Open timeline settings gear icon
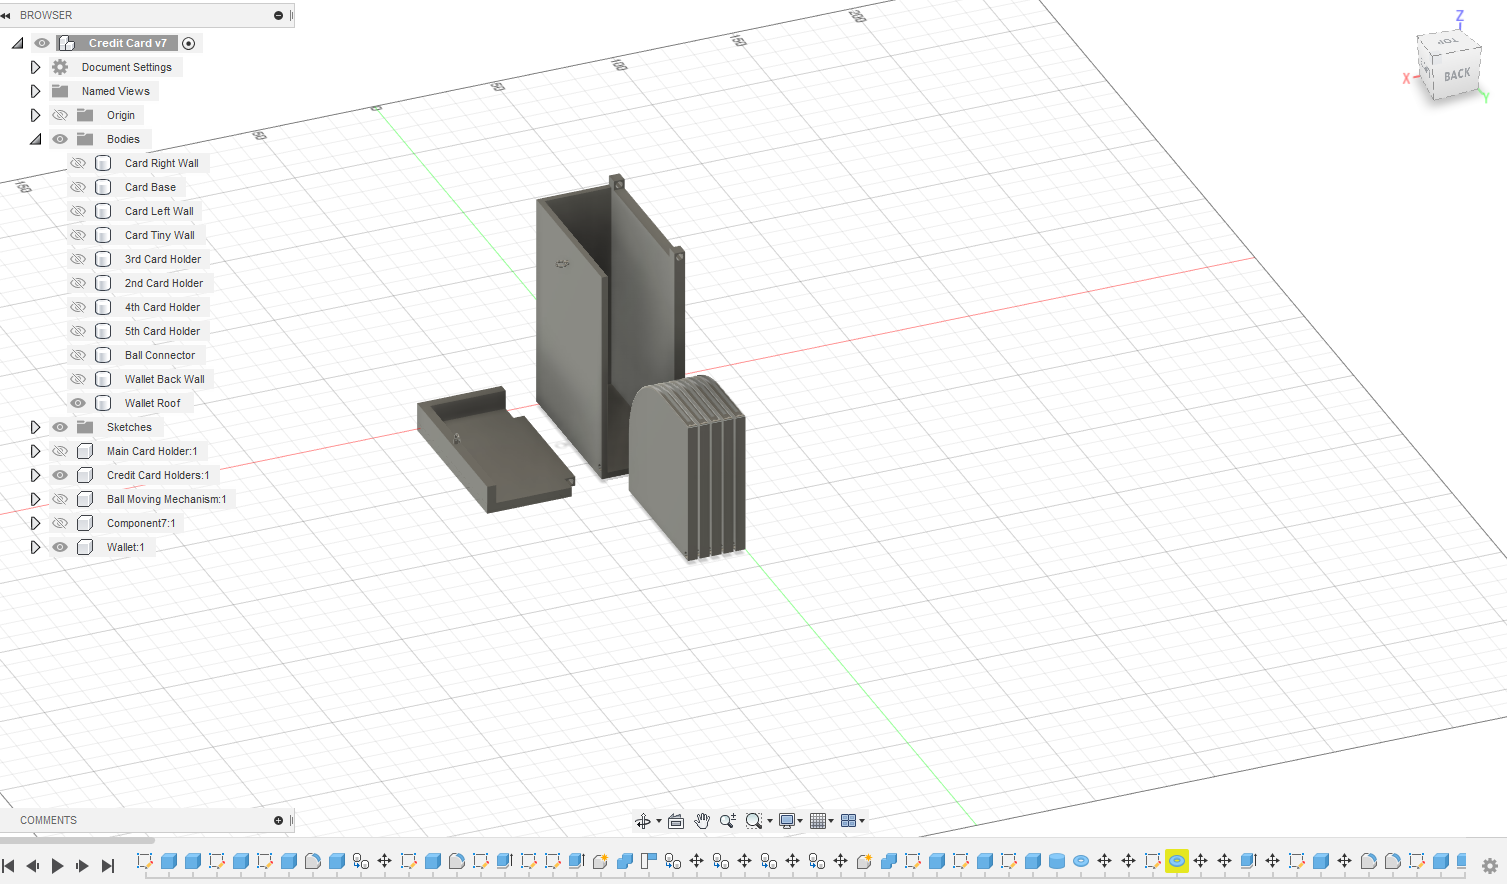The height and width of the screenshot is (884, 1507). (x=1489, y=866)
